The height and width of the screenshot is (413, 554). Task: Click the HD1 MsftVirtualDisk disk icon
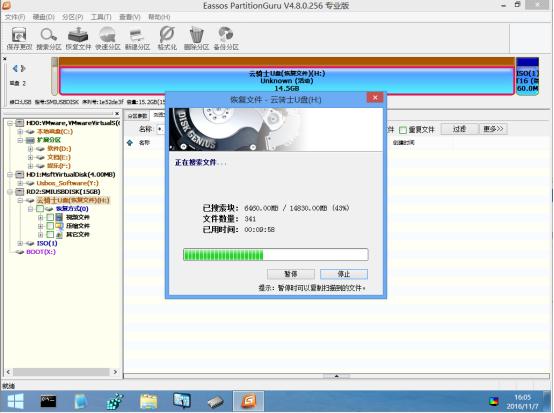20,175
